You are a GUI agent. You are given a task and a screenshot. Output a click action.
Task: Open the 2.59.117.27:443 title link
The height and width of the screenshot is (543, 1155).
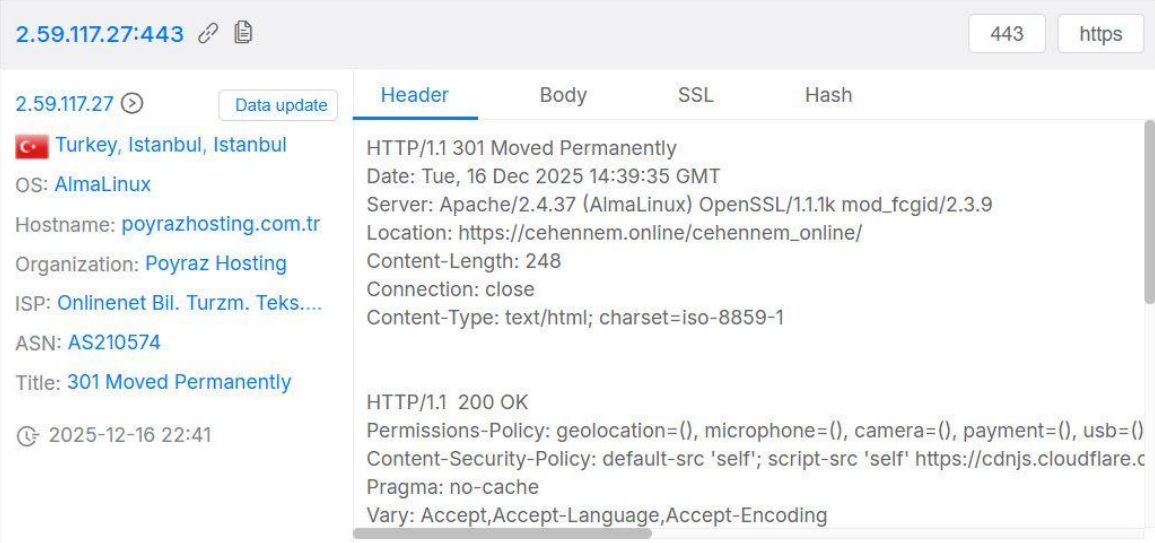99,34
